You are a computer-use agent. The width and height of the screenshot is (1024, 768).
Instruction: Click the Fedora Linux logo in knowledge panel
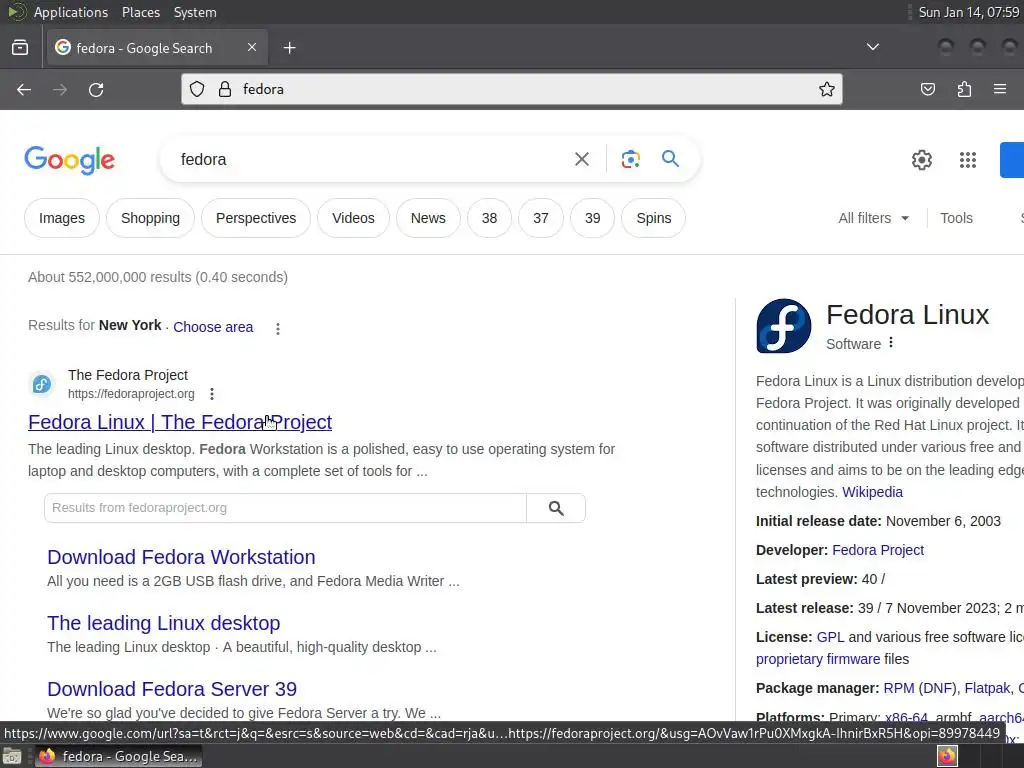pyautogui.click(x=784, y=326)
